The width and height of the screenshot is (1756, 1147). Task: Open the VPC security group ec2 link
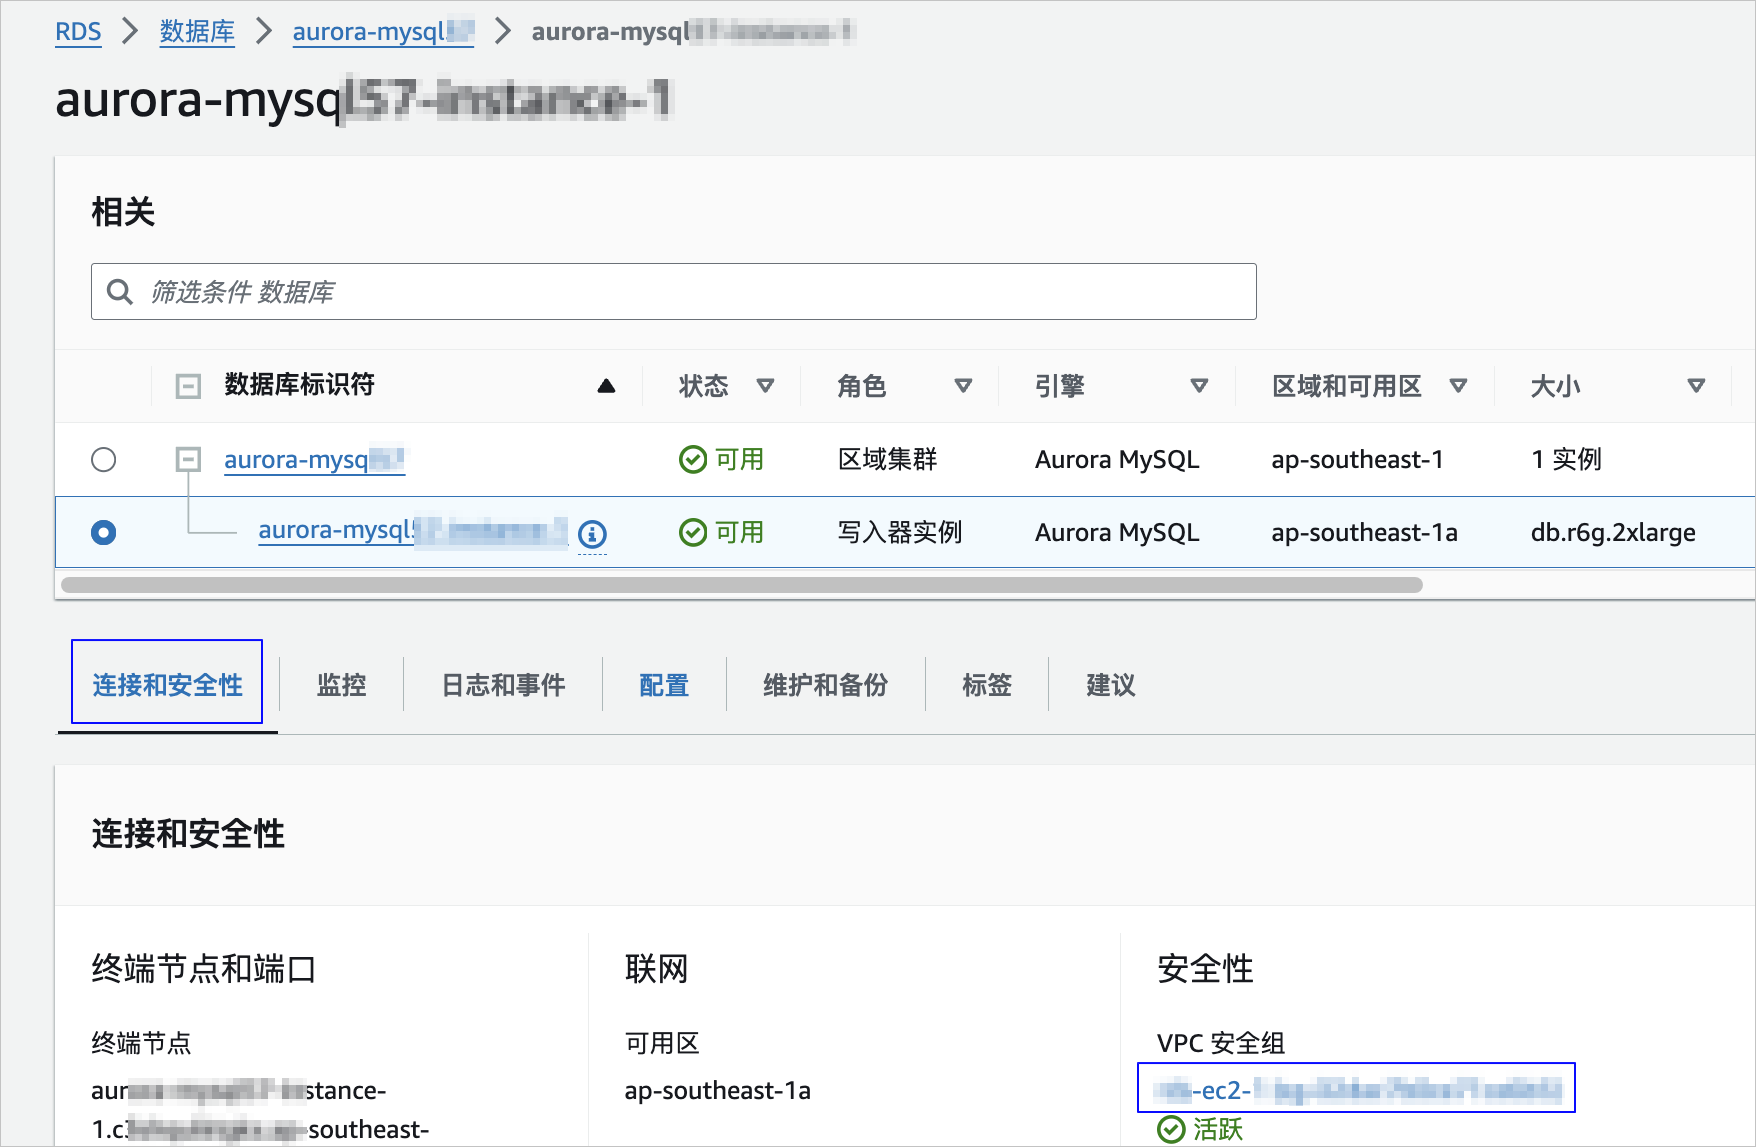point(1356,1089)
